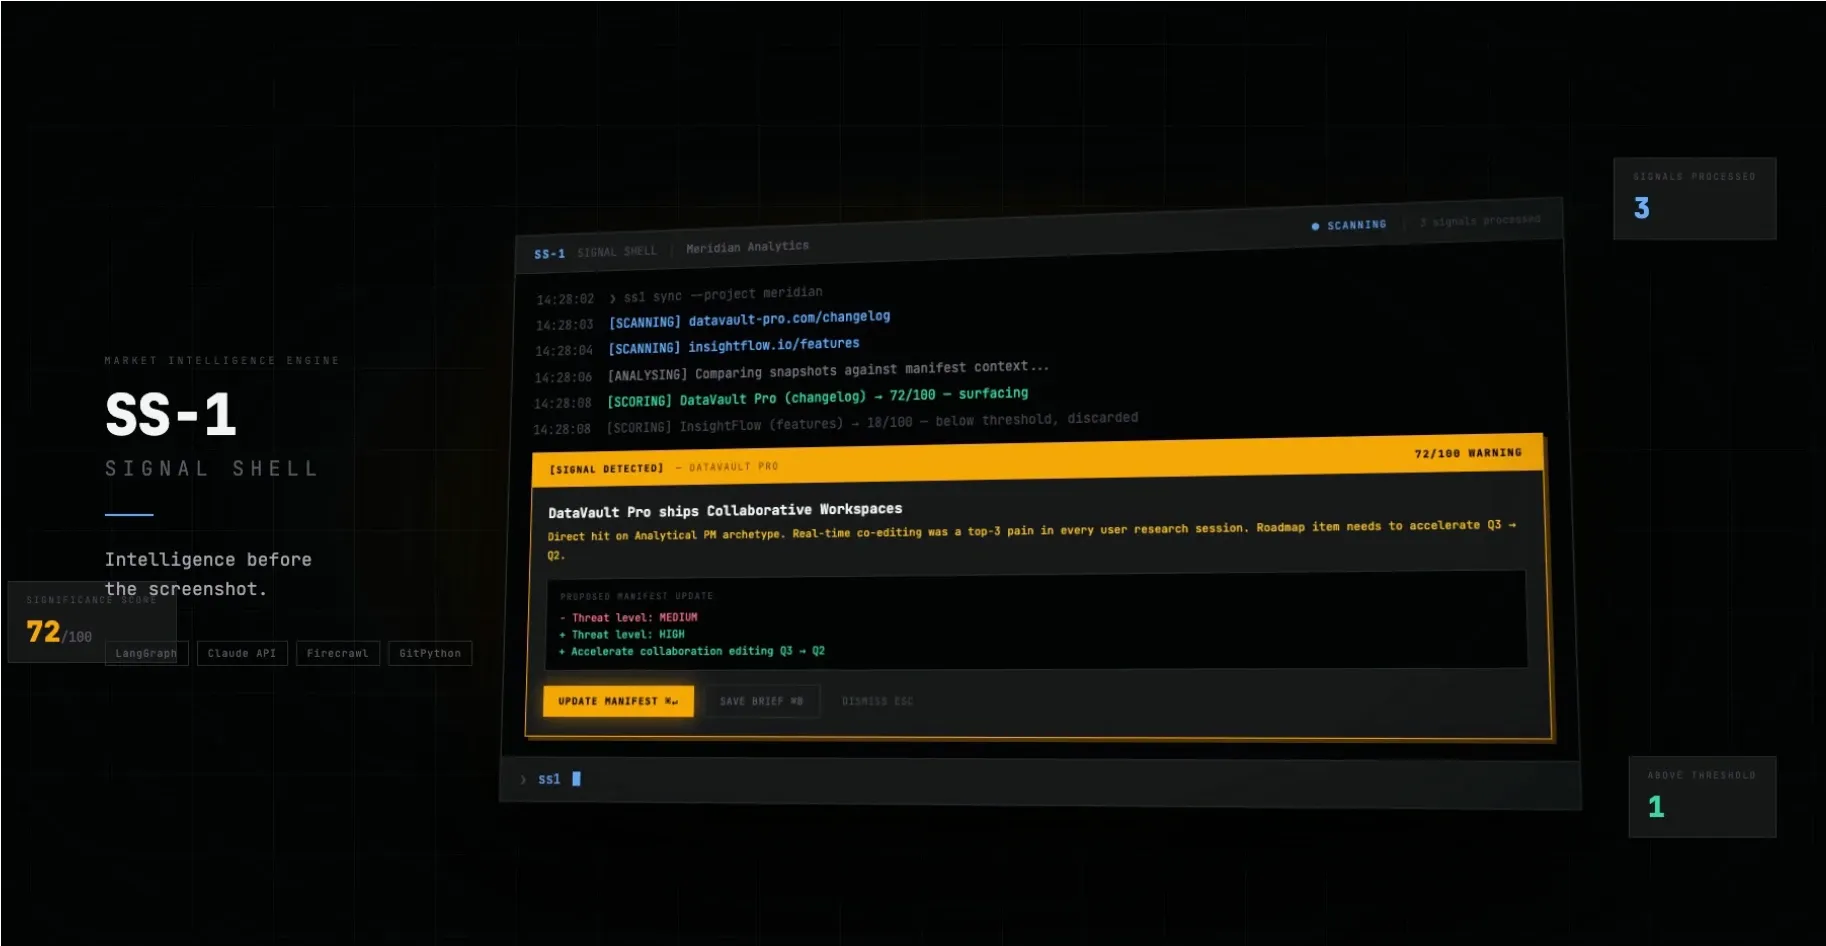Click the Significance Score 72/100 card
The width and height of the screenshot is (1826, 946).
(92, 622)
